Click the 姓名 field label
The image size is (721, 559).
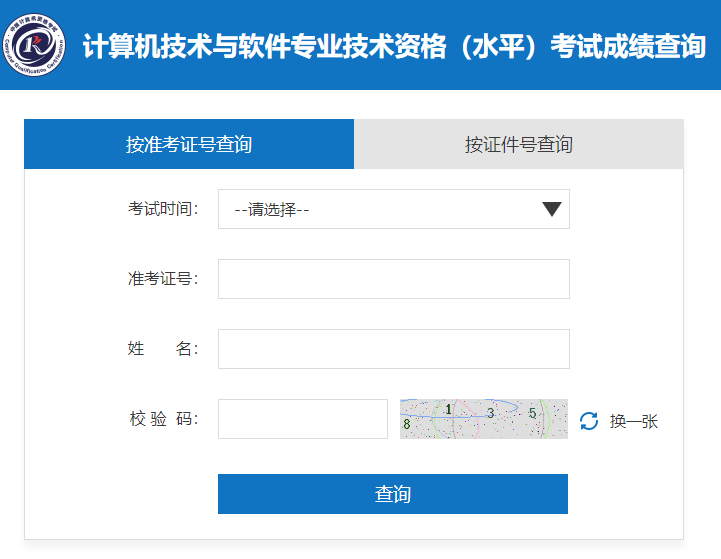163,349
